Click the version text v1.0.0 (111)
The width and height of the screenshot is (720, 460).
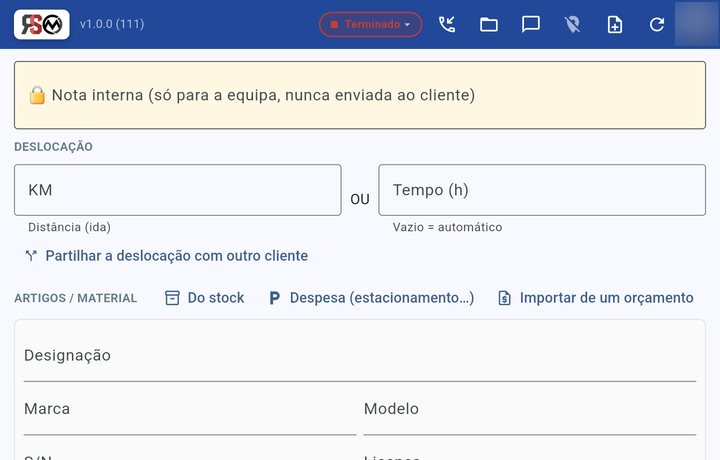(112, 24)
